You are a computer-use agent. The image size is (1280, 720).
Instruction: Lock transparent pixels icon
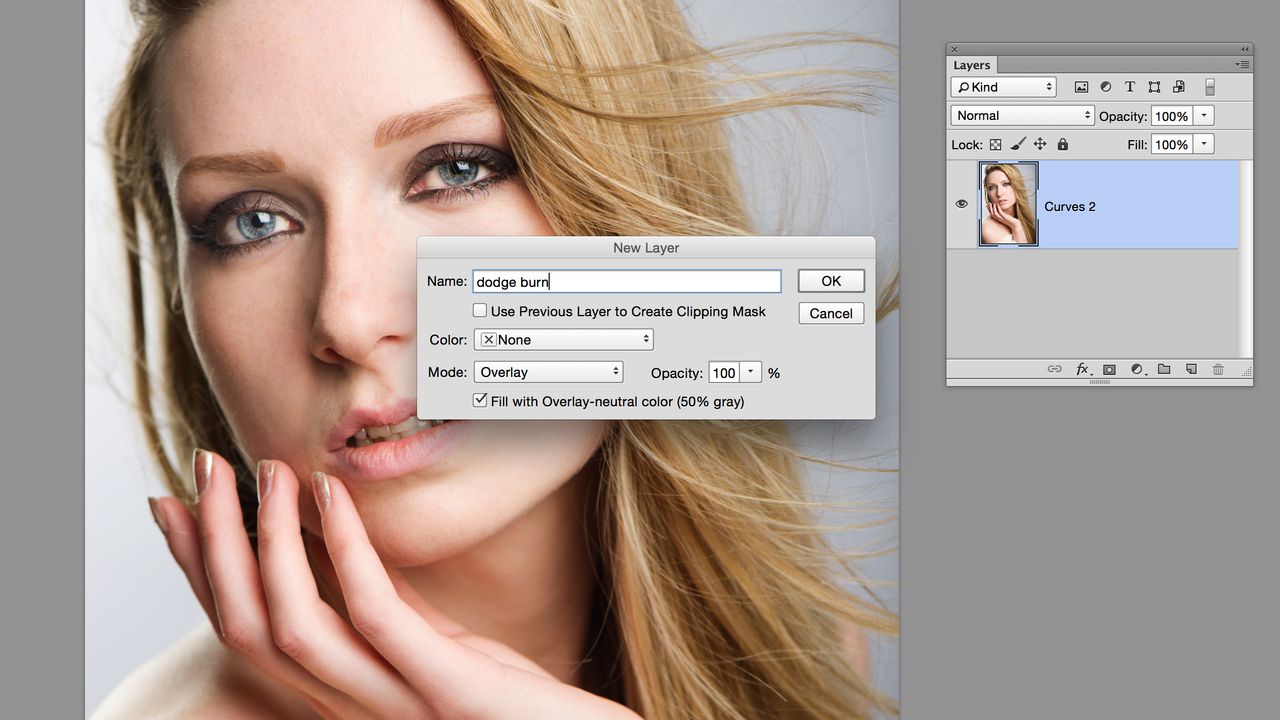[x=996, y=144]
